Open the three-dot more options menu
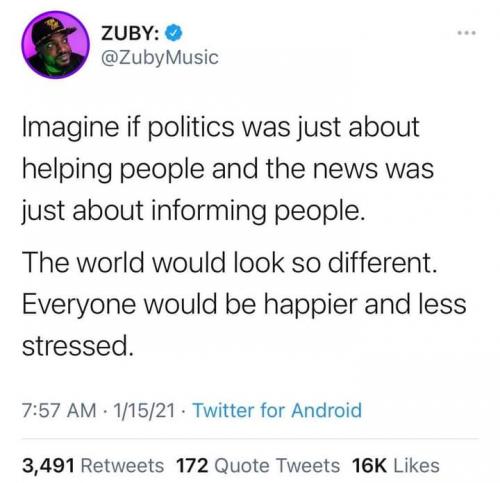Viewport: 500px width, 483px height. [x=467, y=33]
